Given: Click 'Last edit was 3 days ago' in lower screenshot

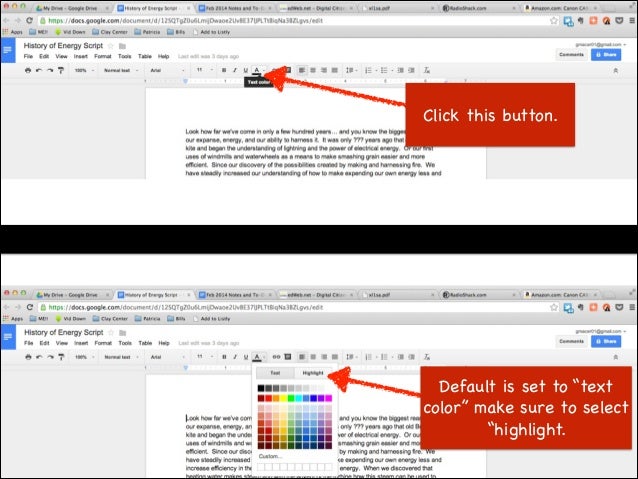Looking at the screenshot, I should pyautogui.click(x=209, y=343).
